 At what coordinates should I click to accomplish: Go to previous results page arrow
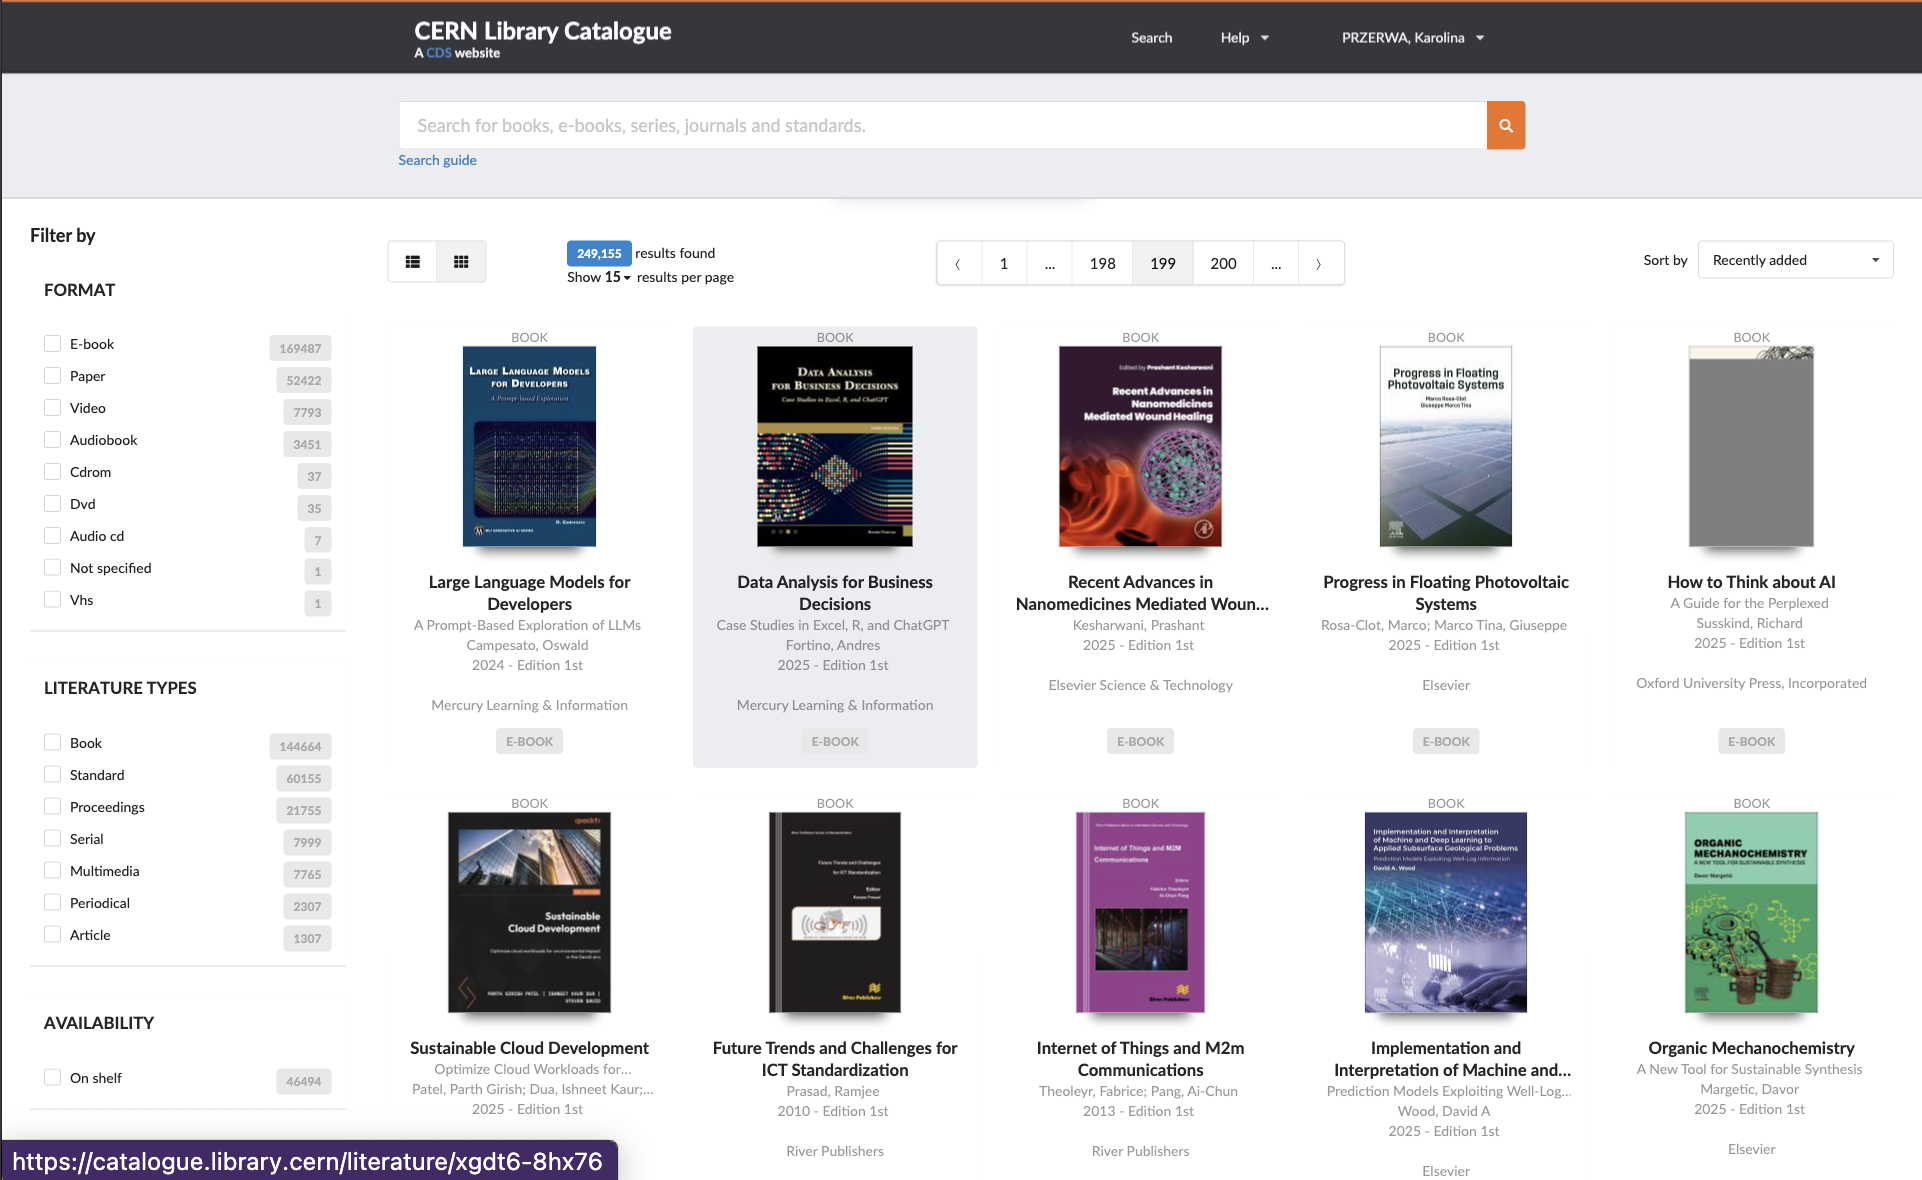point(958,264)
